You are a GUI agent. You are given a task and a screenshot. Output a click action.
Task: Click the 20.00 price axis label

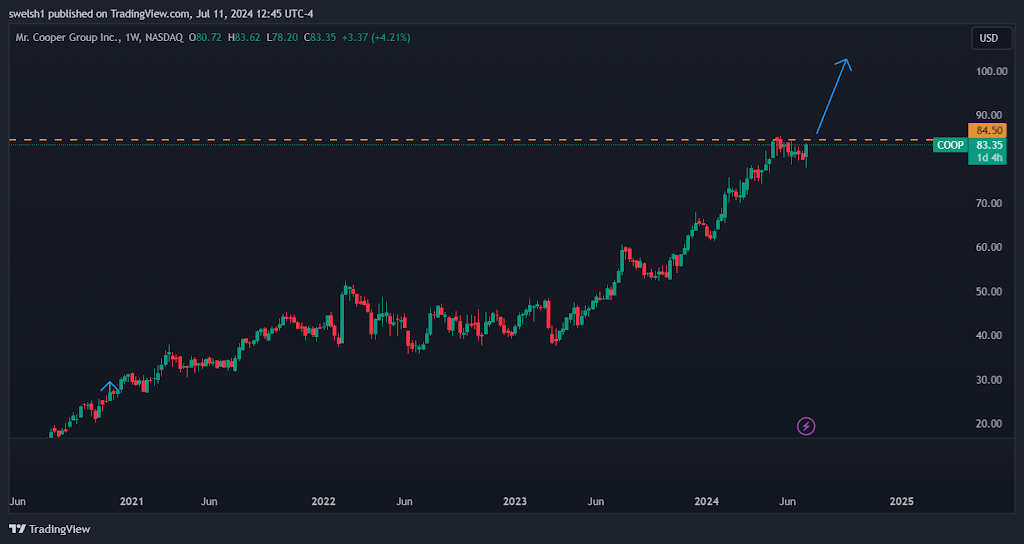click(x=991, y=423)
